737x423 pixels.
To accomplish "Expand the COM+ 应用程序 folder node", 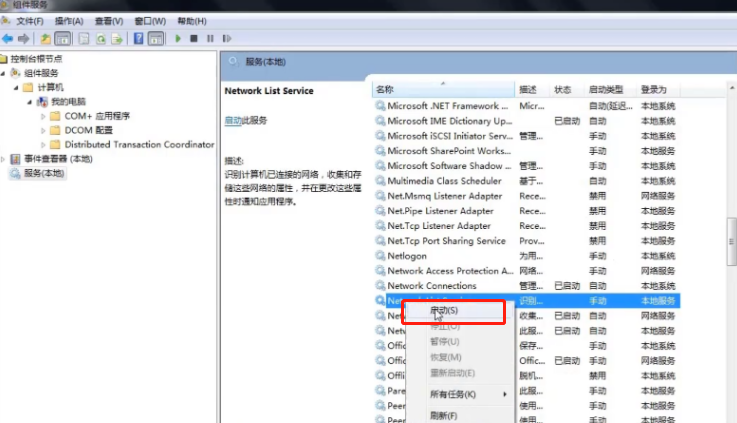I will [x=43, y=116].
